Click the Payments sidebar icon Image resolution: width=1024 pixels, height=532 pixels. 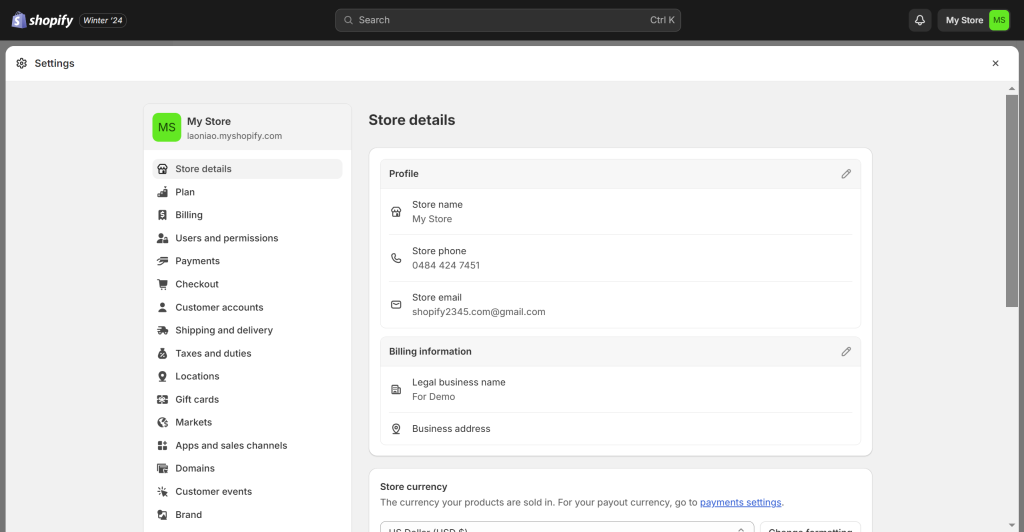coord(163,261)
